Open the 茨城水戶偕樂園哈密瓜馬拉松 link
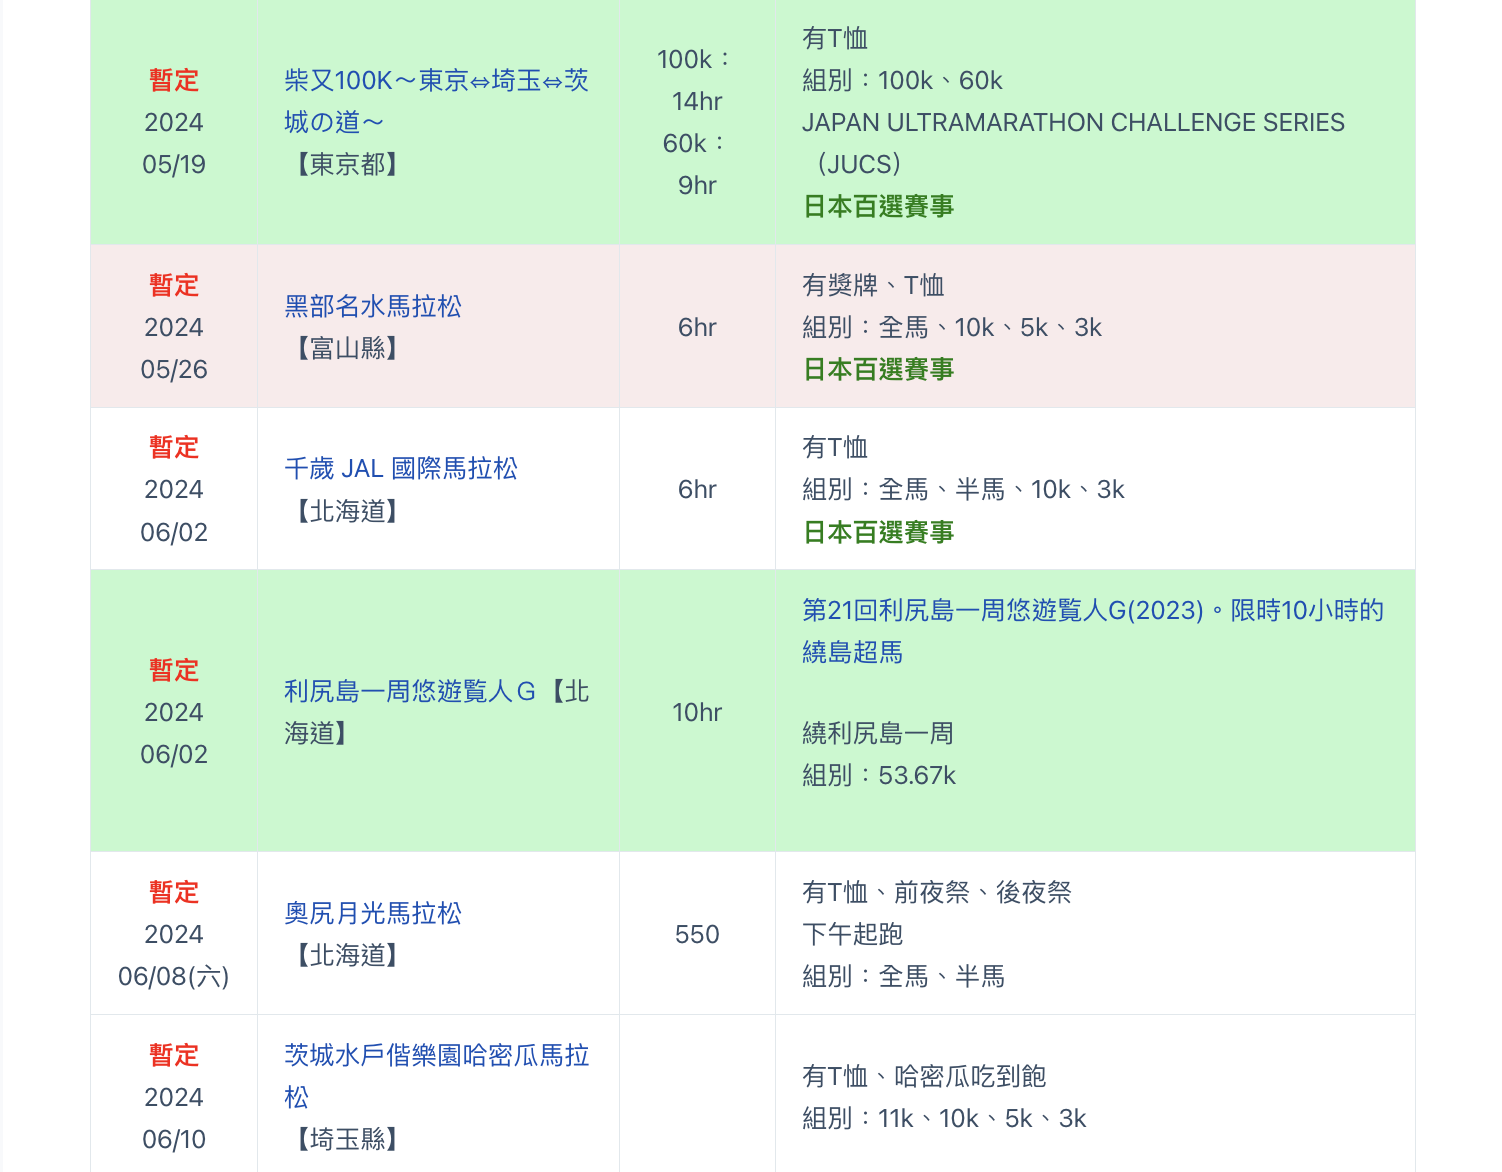 [436, 1055]
